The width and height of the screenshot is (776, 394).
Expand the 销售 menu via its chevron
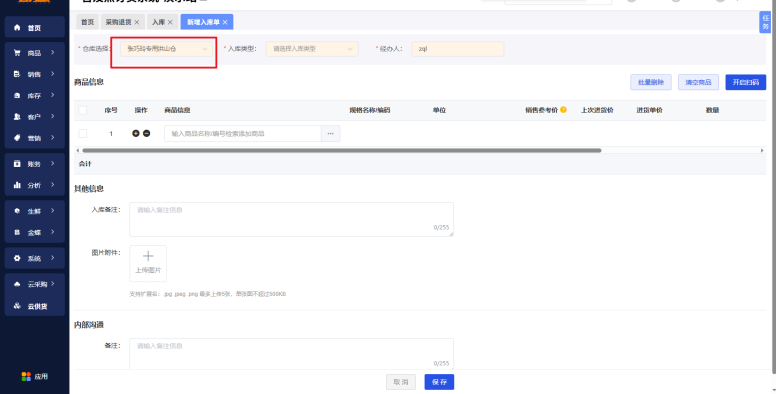click(x=52, y=74)
